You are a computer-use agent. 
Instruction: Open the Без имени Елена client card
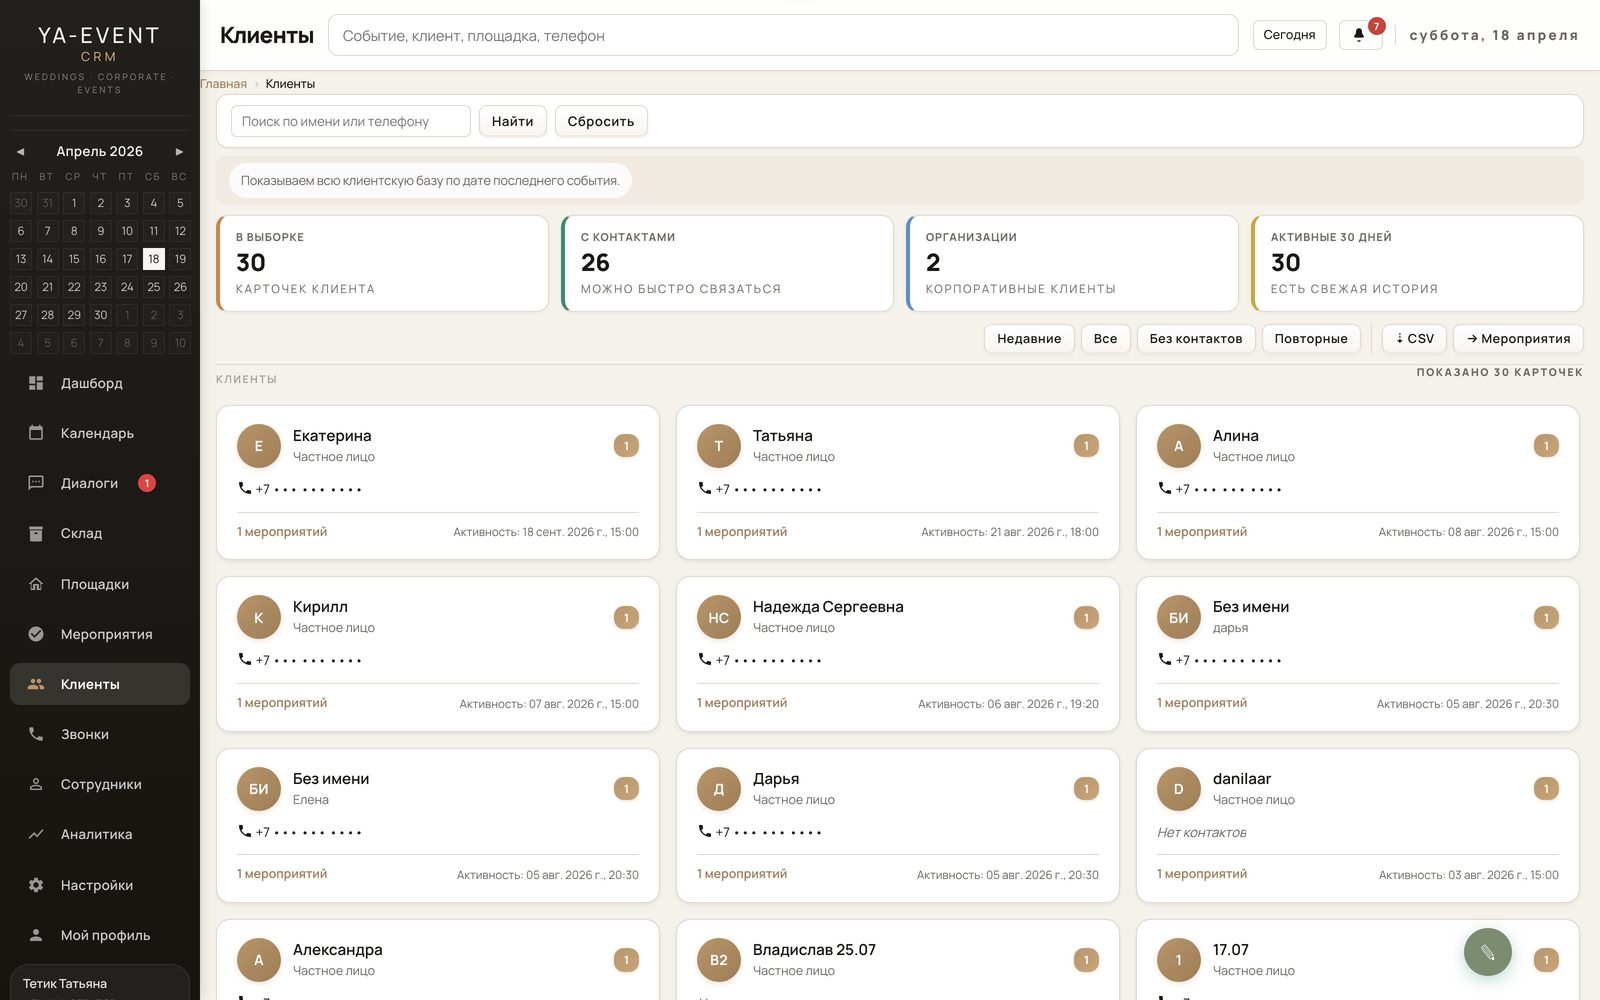pyautogui.click(x=438, y=825)
